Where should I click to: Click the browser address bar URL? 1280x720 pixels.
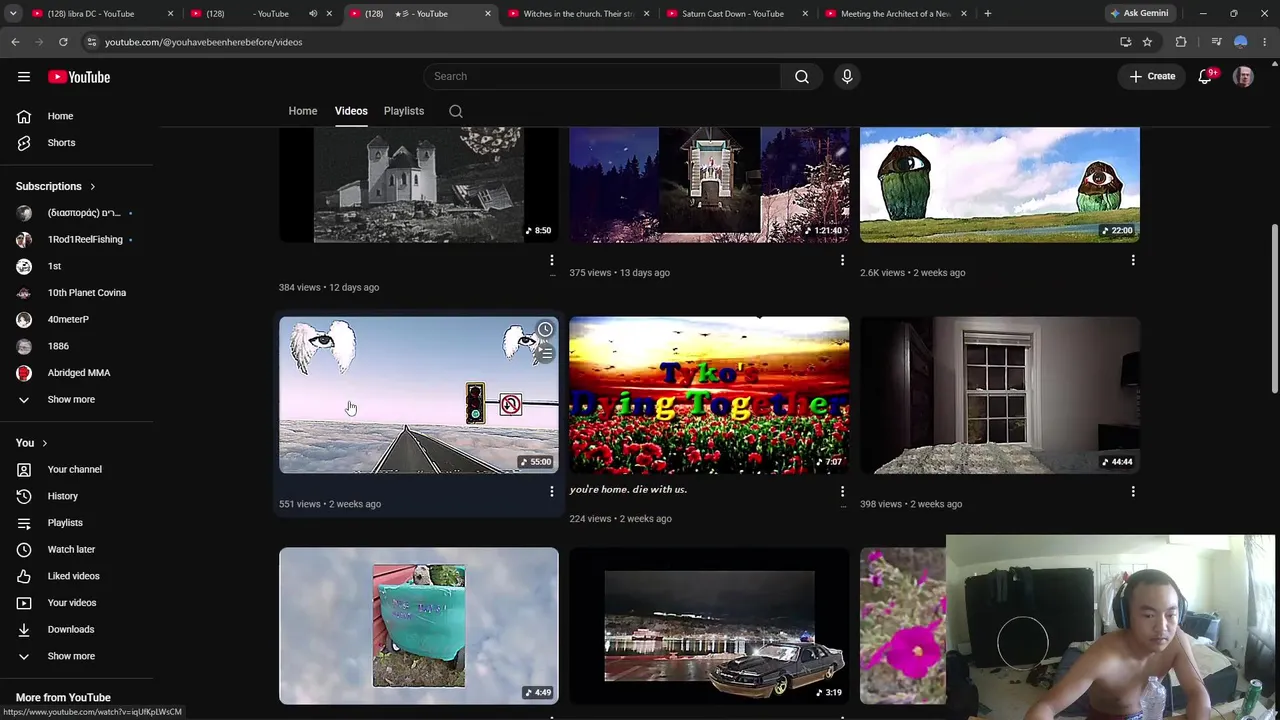click(x=203, y=42)
